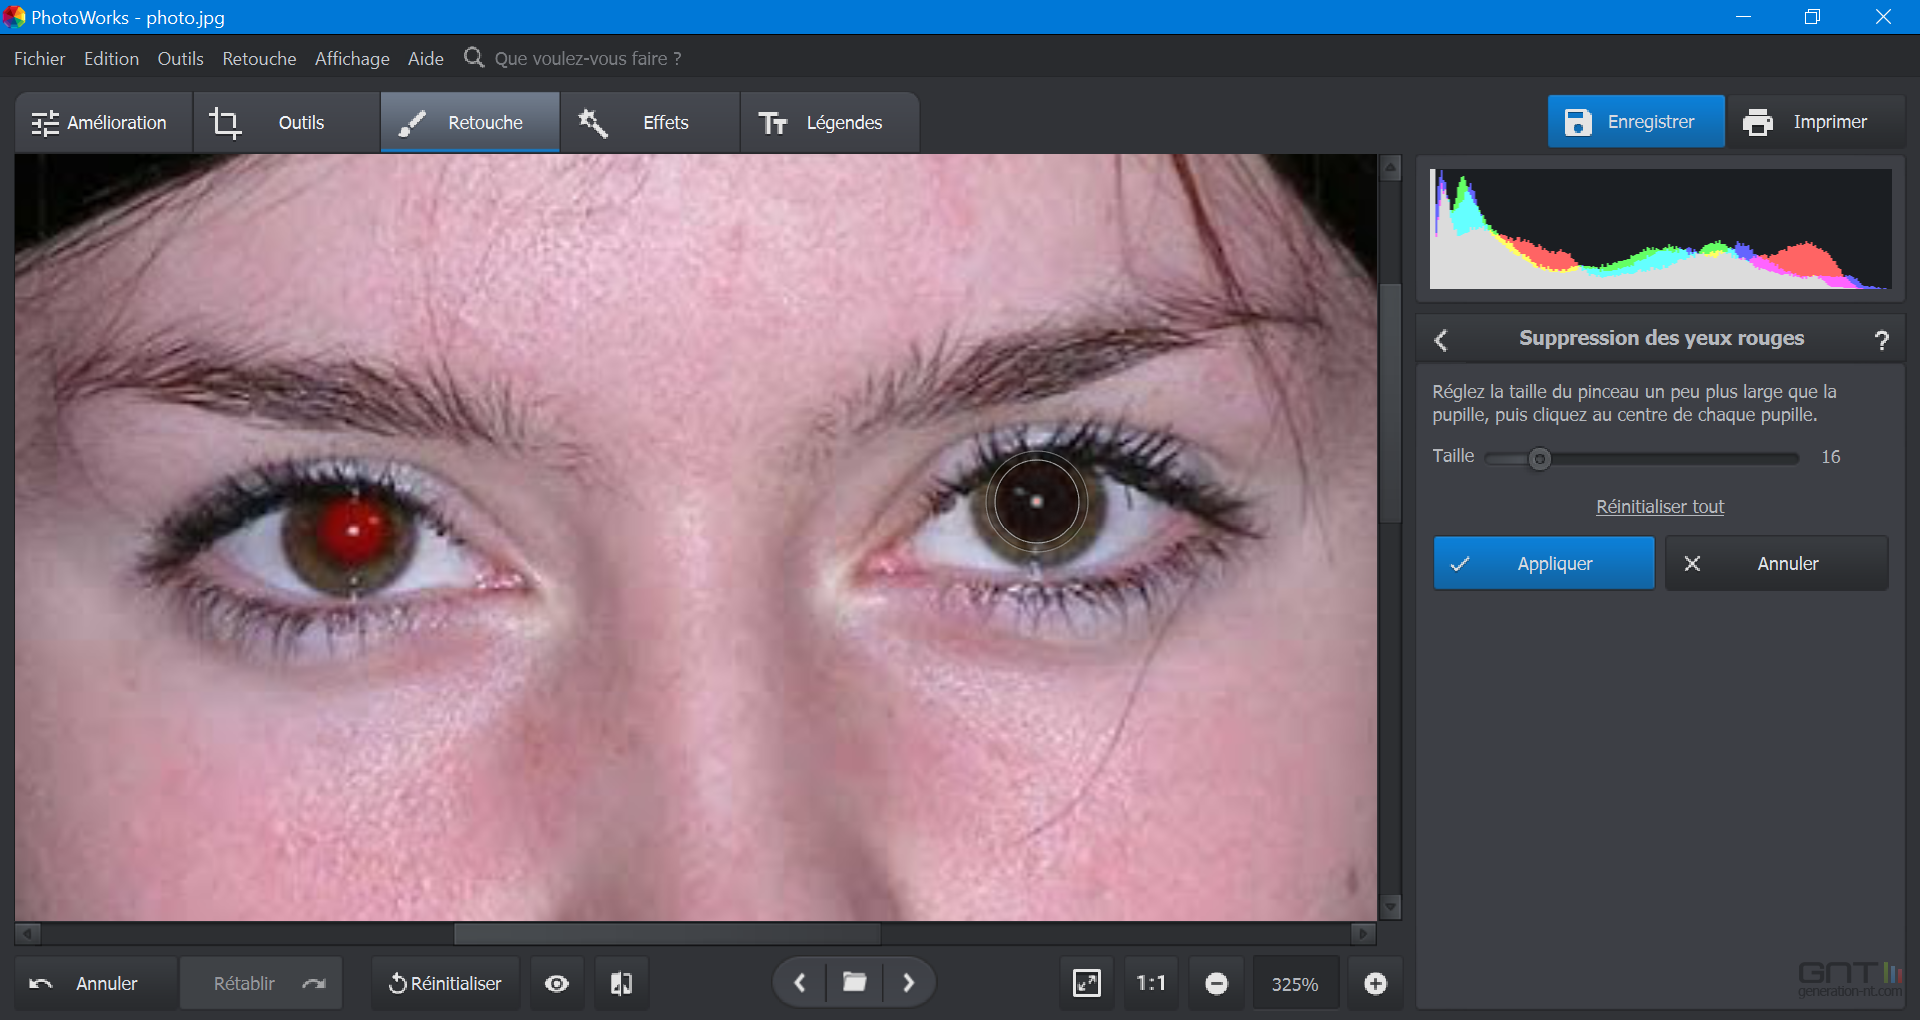1920x1020 pixels.
Task: Apply red-eye removal with Appliquer button
Action: [x=1543, y=563]
